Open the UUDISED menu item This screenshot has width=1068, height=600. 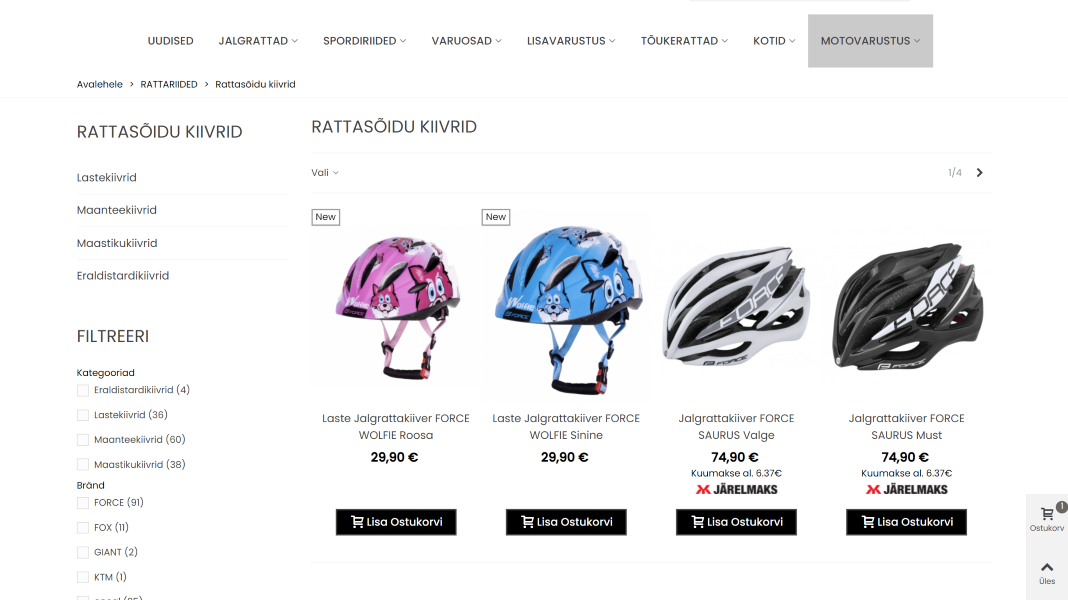(170, 41)
